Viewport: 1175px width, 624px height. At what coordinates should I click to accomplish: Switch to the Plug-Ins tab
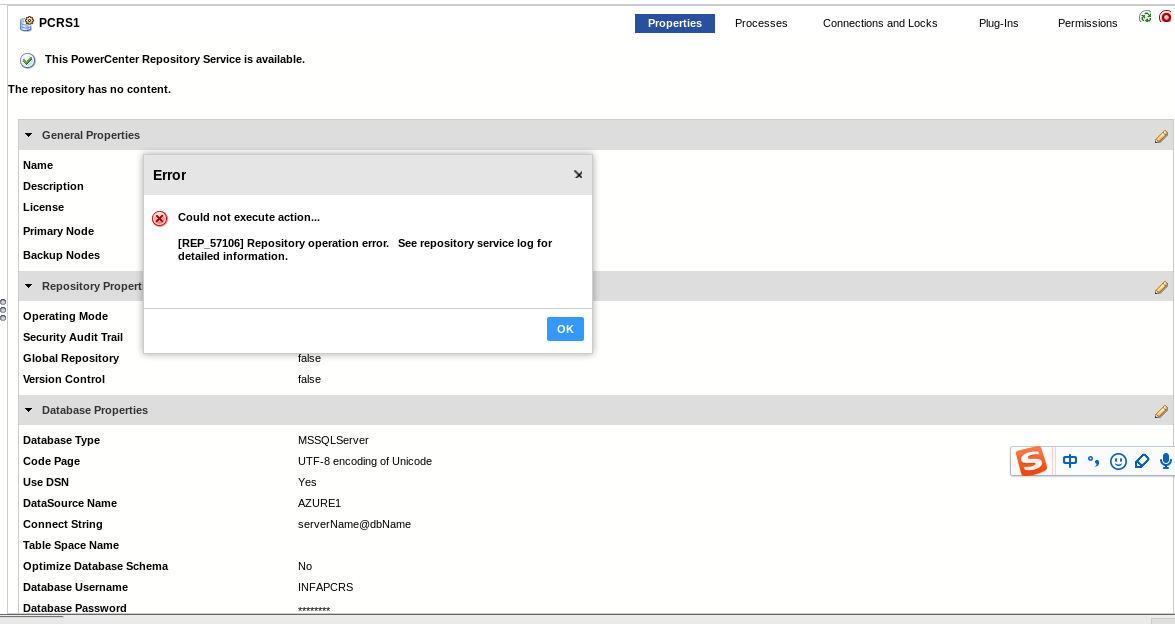tap(998, 23)
